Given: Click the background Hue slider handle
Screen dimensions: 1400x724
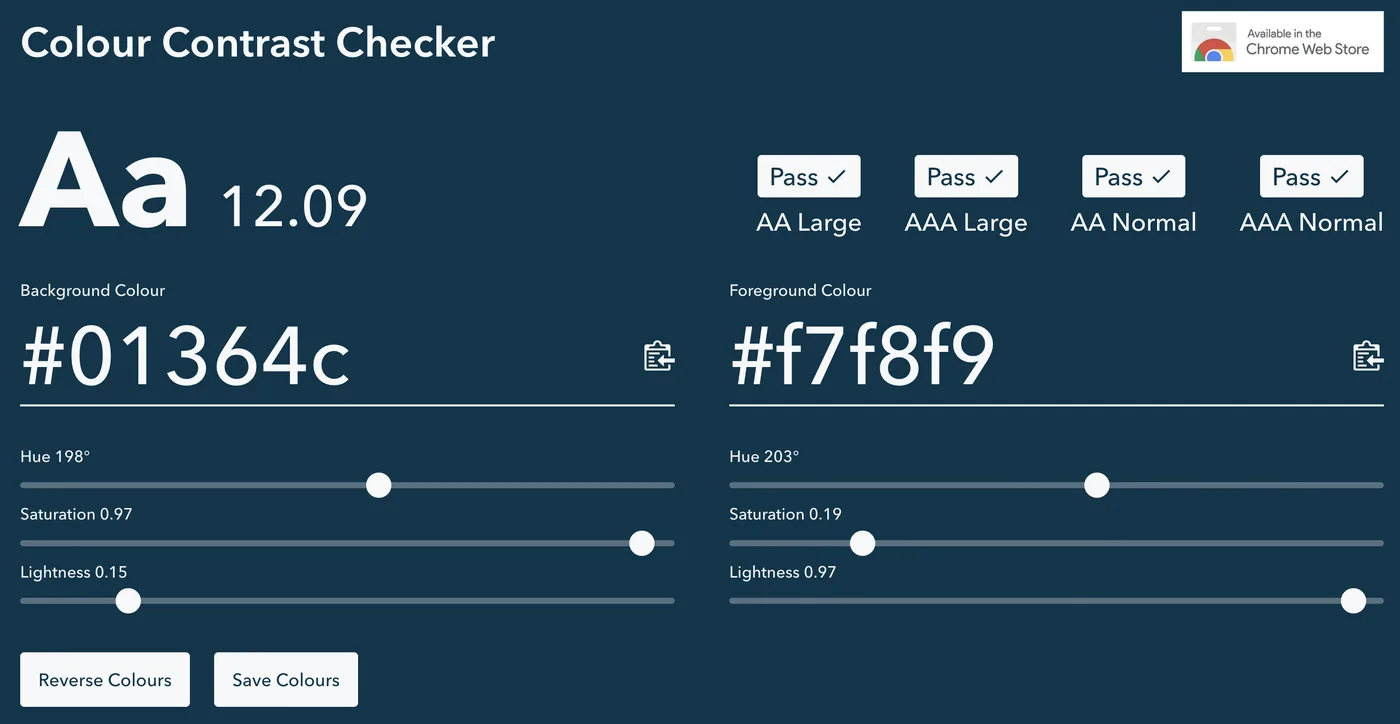Looking at the screenshot, I should point(378,486).
